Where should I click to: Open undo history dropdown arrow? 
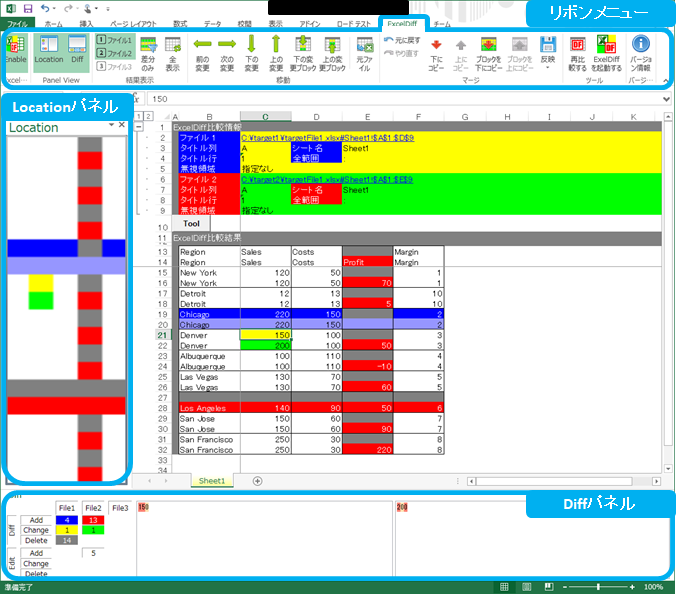54,8
